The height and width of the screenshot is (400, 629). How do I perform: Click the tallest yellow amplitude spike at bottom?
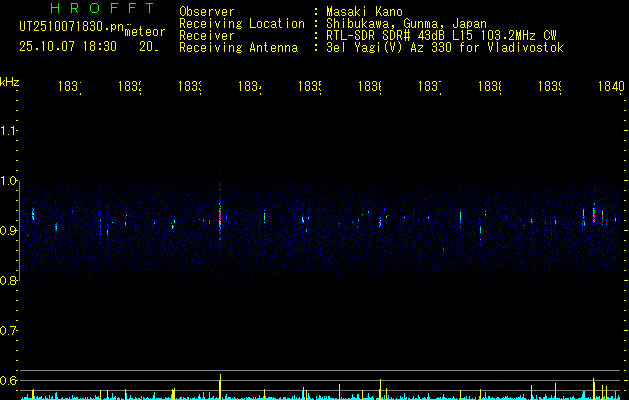pos(220,386)
